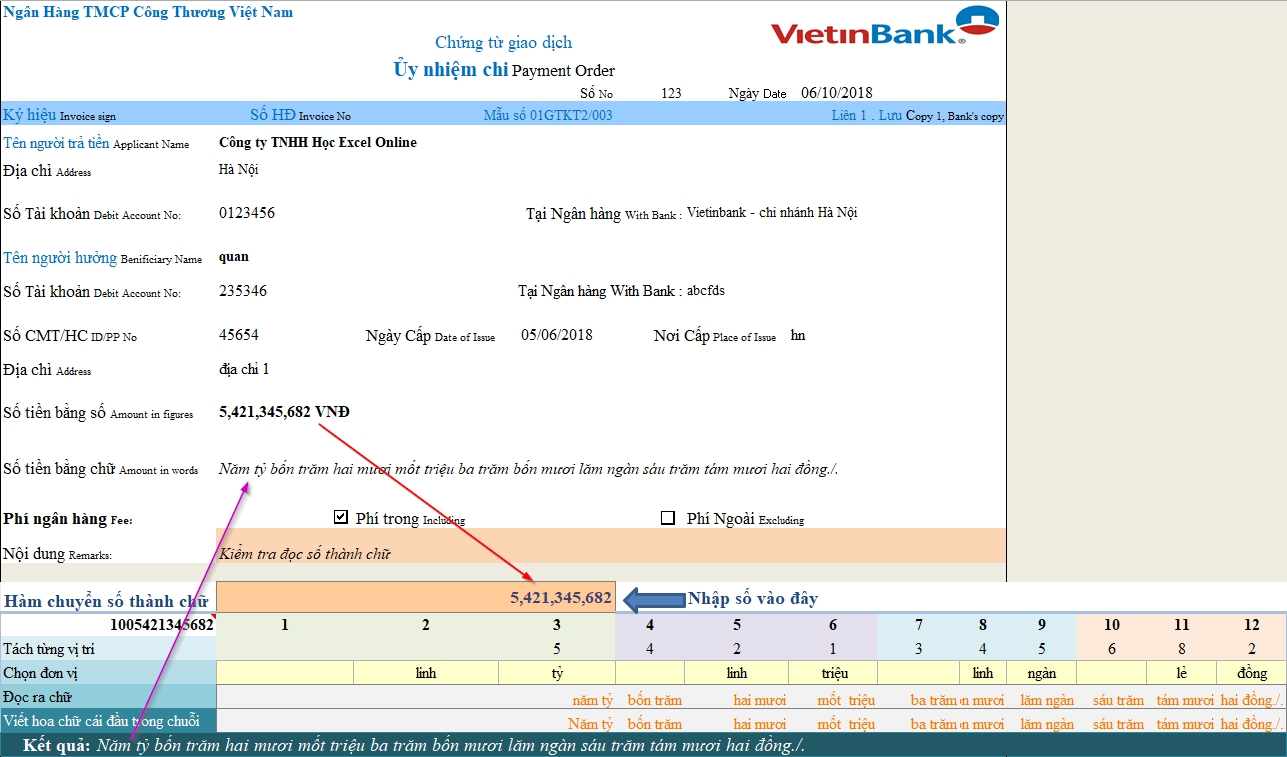Select 'sáu trăm' in the Đọc ra chữ row
This screenshot has height=757, width=1287.
click(x=1118, y=700)
